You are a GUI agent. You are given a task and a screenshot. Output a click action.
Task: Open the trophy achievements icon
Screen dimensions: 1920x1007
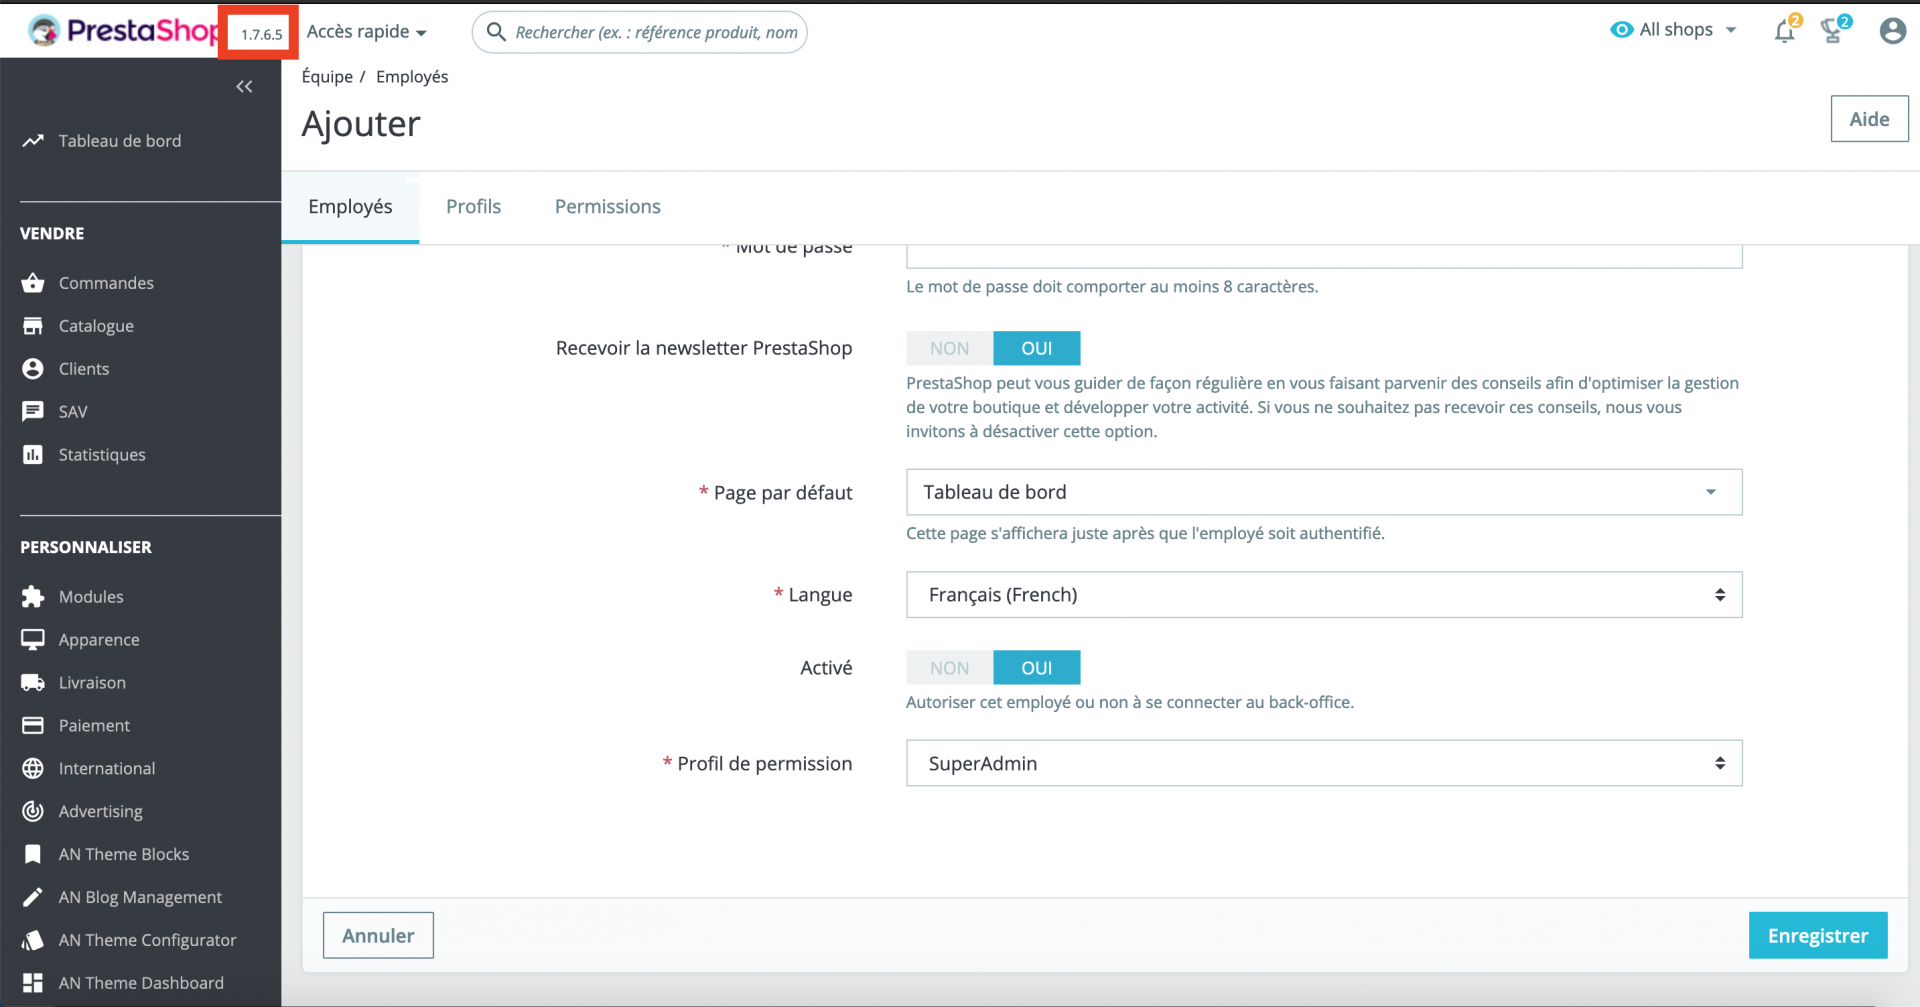point(1832,32)
